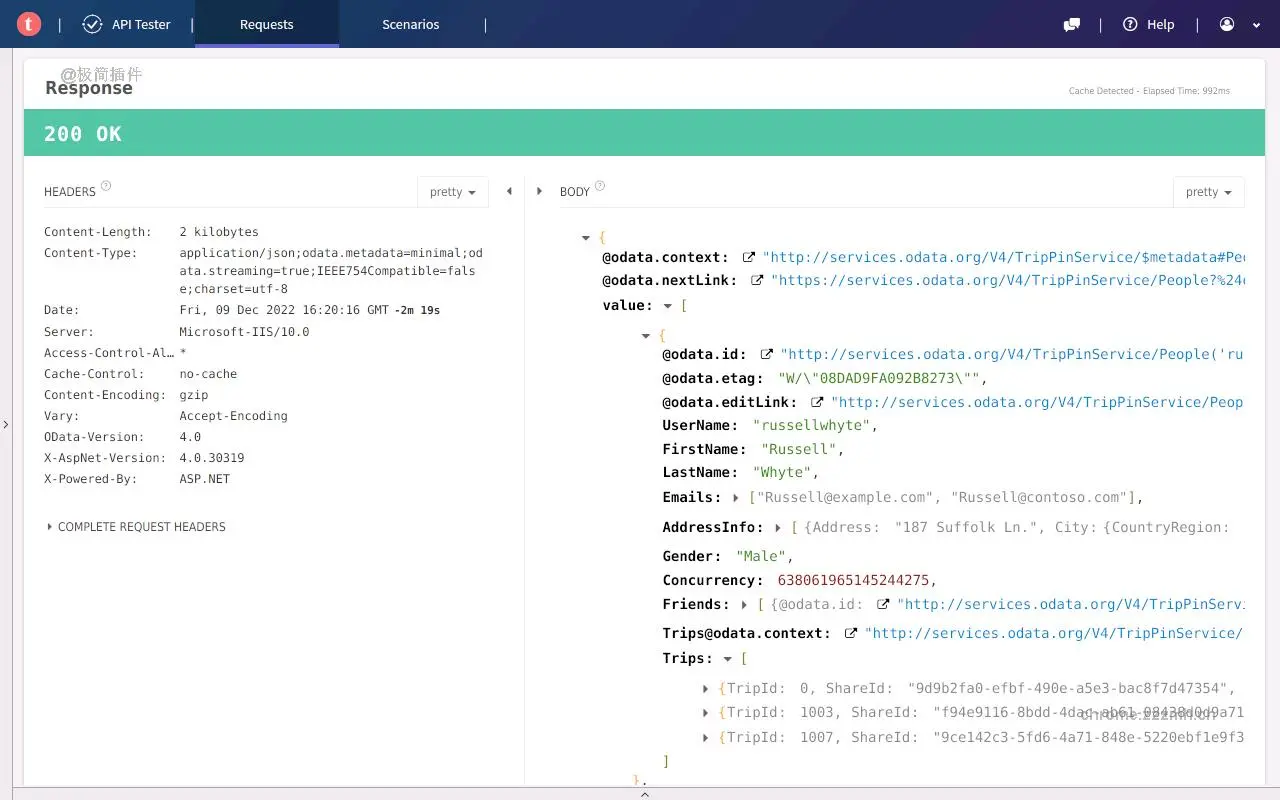The height and width of the screenshot is (800, 1280).
Task: Switch to the Scenarios tab
Action: [411, 24]
